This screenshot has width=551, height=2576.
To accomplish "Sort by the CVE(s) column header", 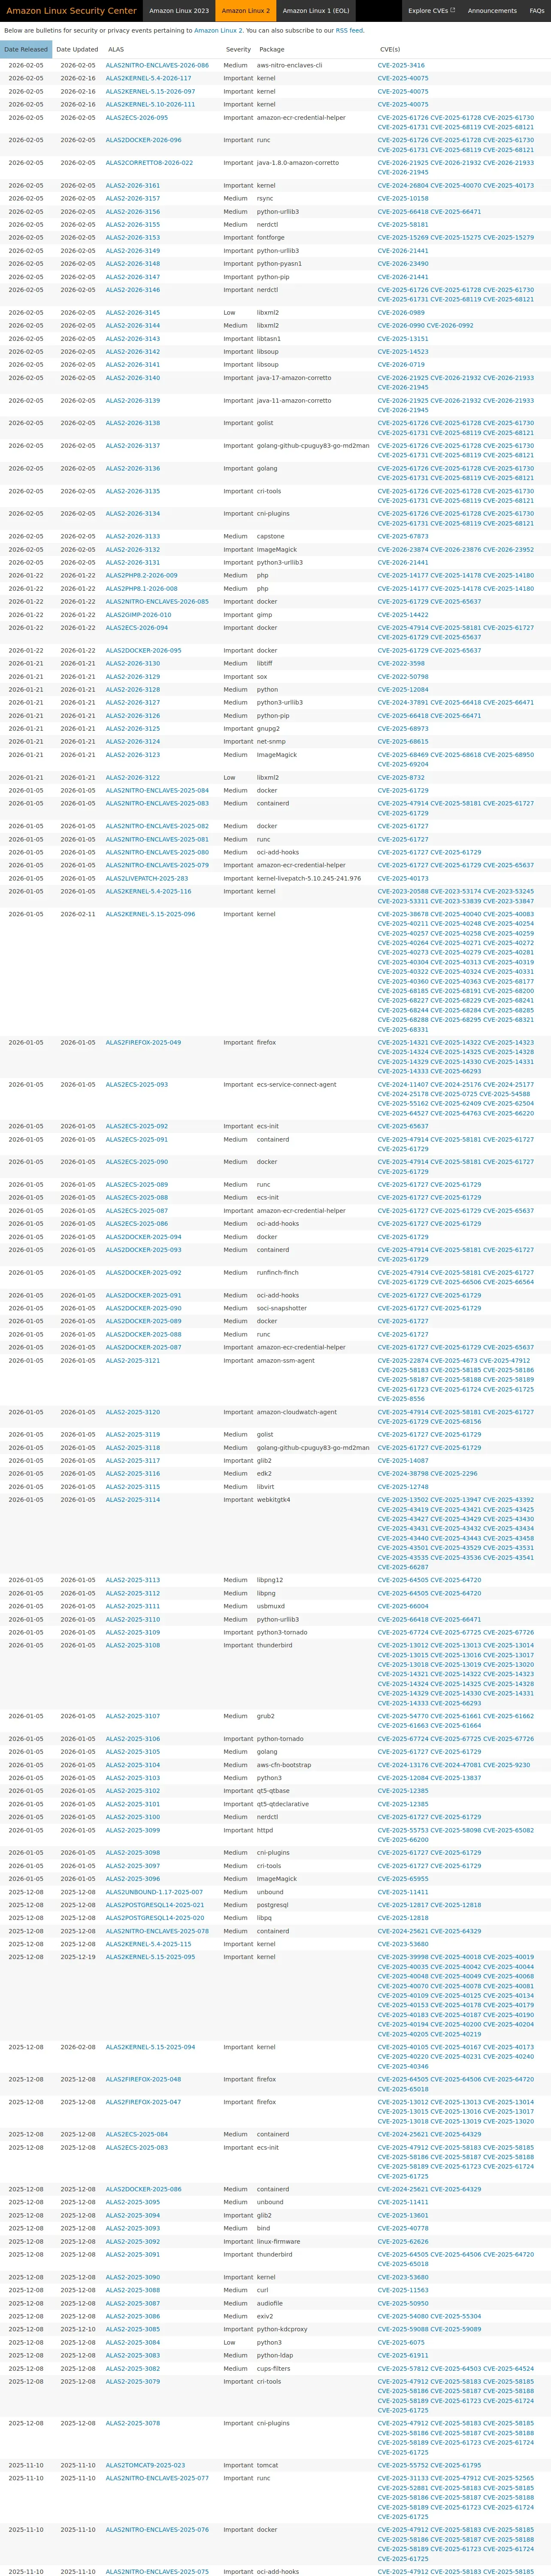I will (x=390, y=49).
